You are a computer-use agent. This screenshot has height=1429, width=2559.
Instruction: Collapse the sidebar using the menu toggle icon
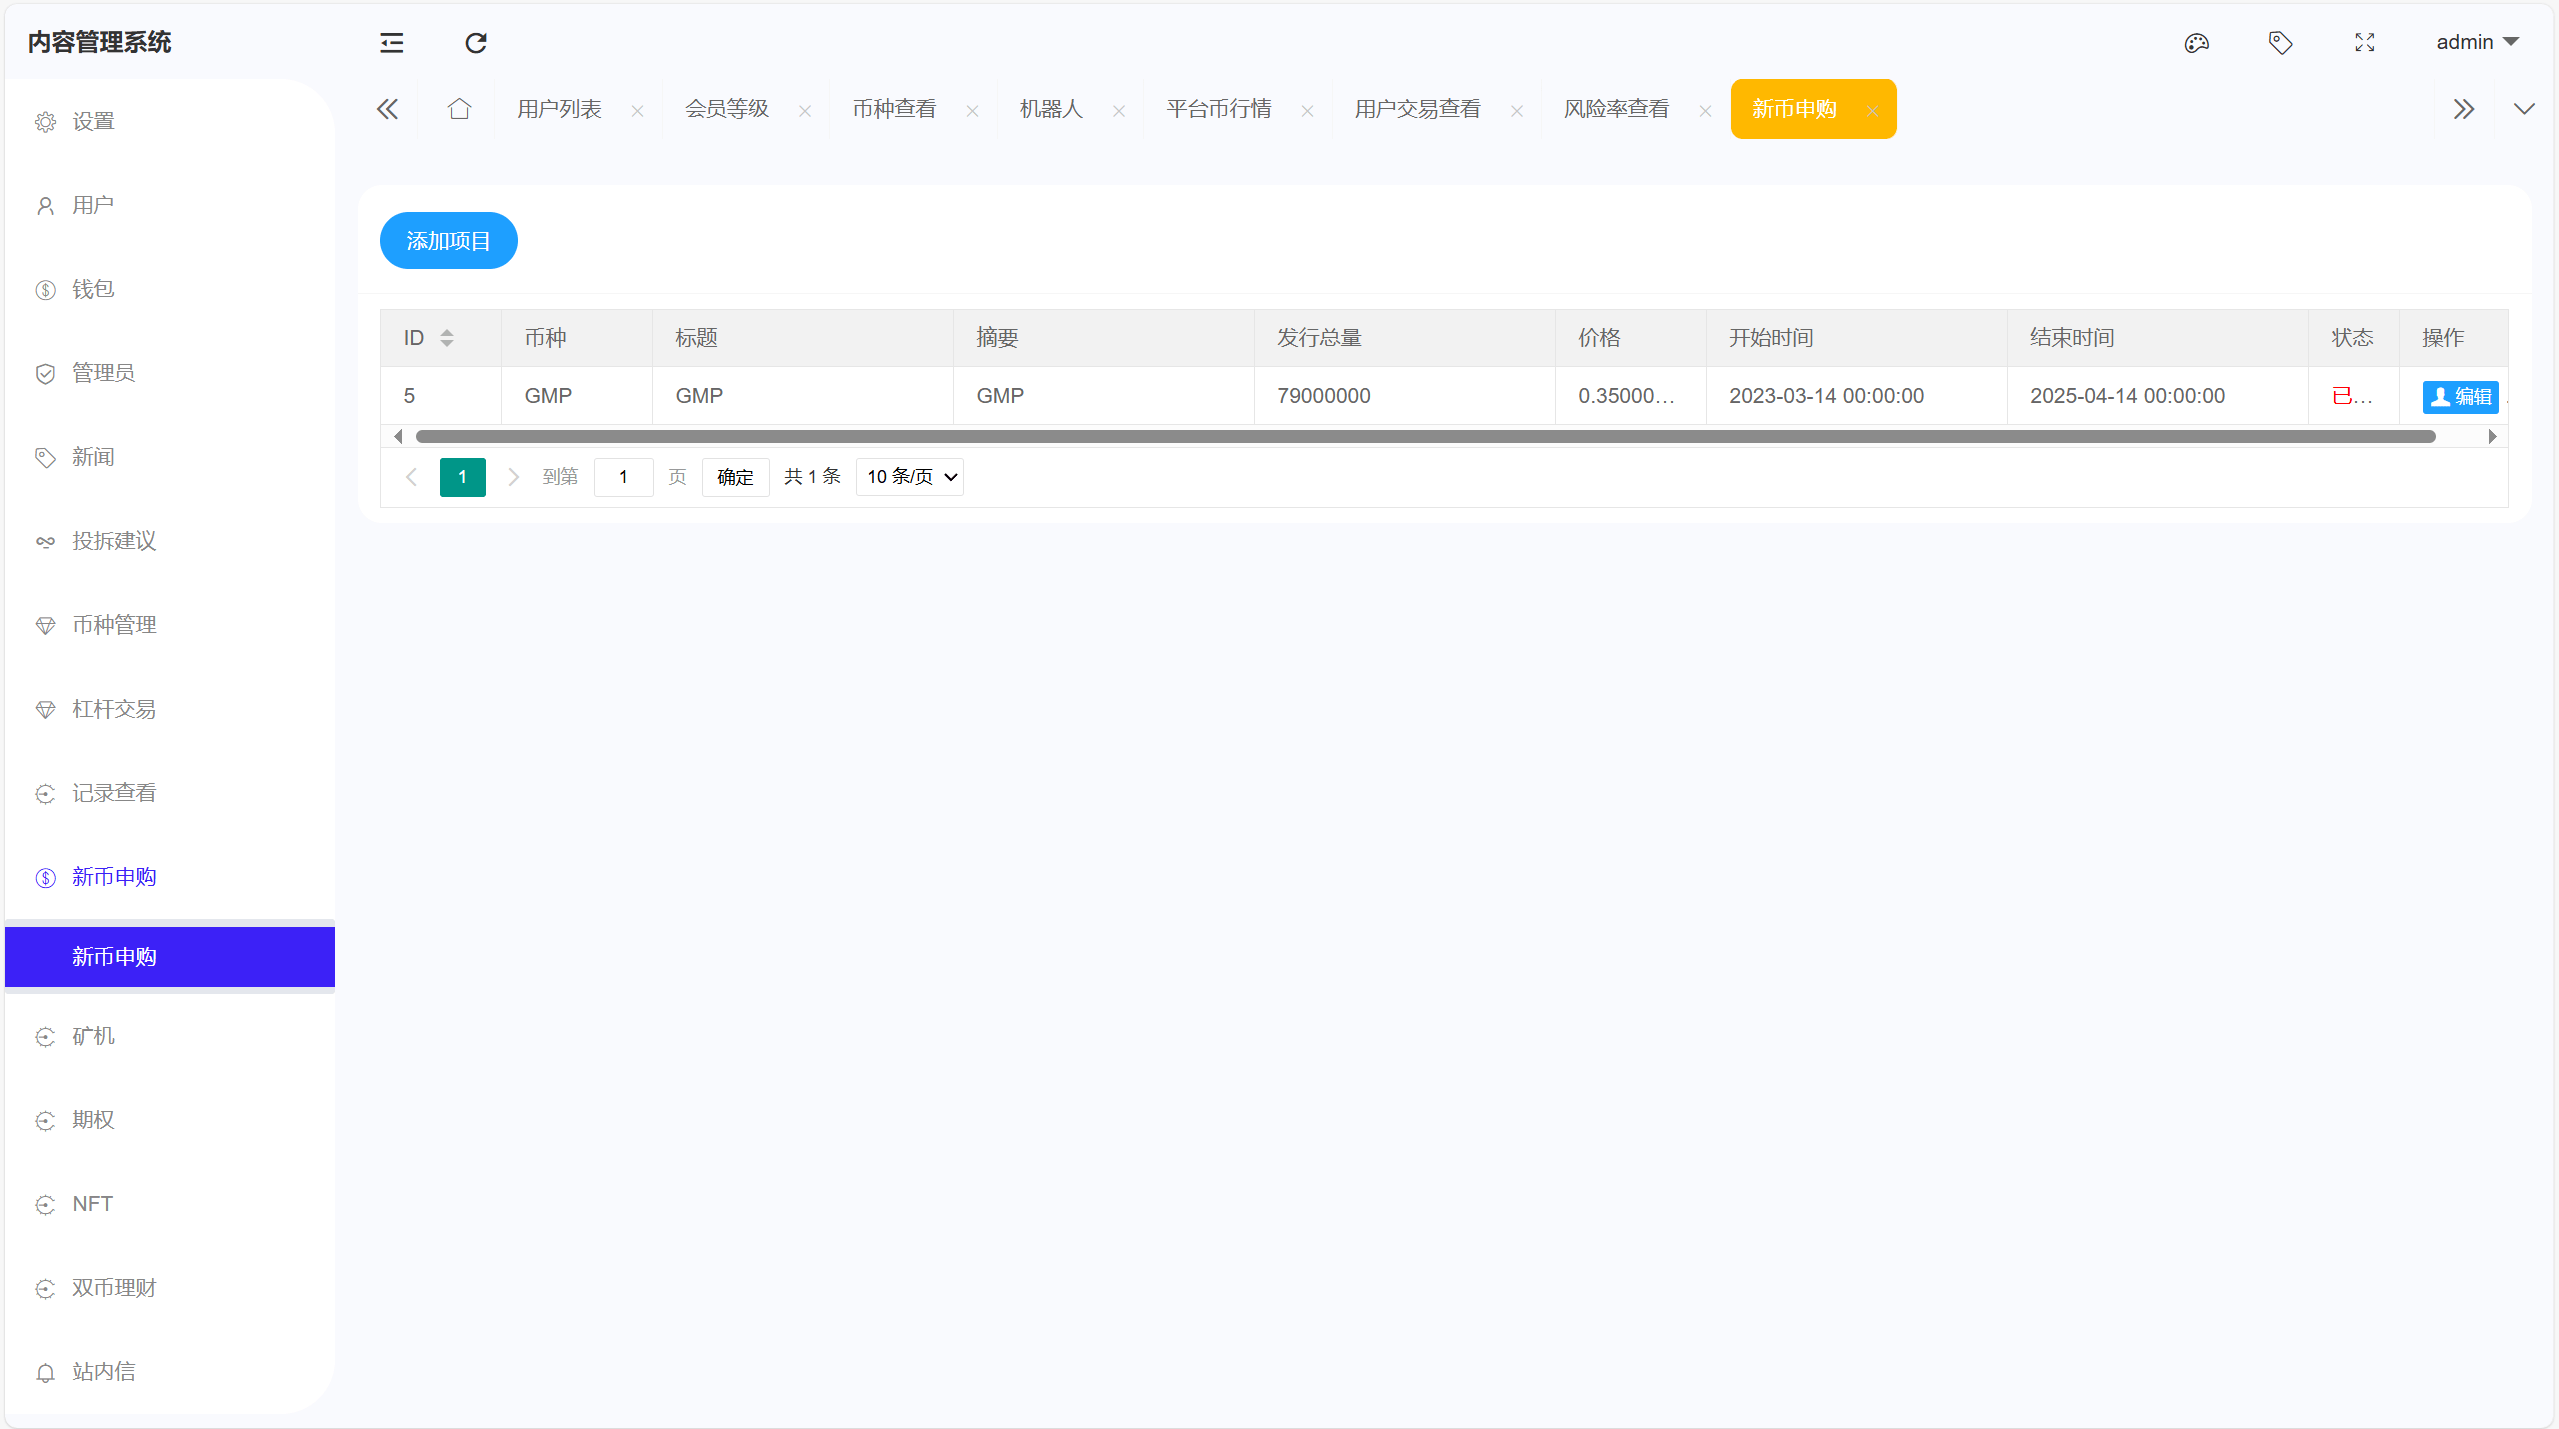point(391,43)
